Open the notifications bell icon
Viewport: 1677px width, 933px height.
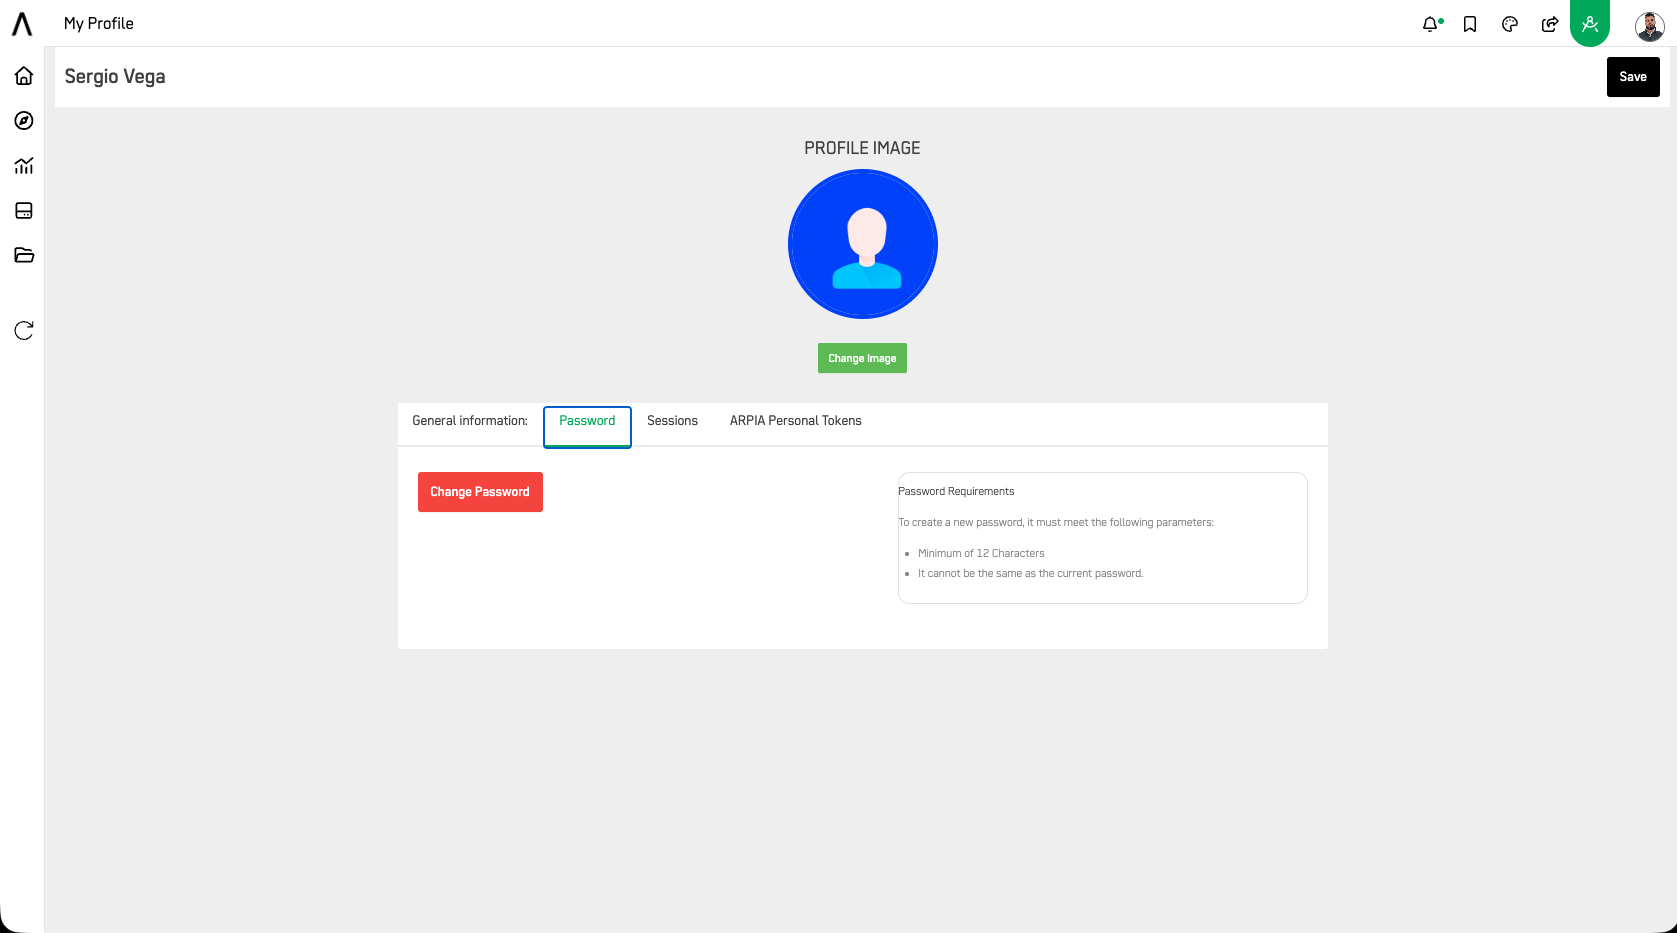point(1431,24)
